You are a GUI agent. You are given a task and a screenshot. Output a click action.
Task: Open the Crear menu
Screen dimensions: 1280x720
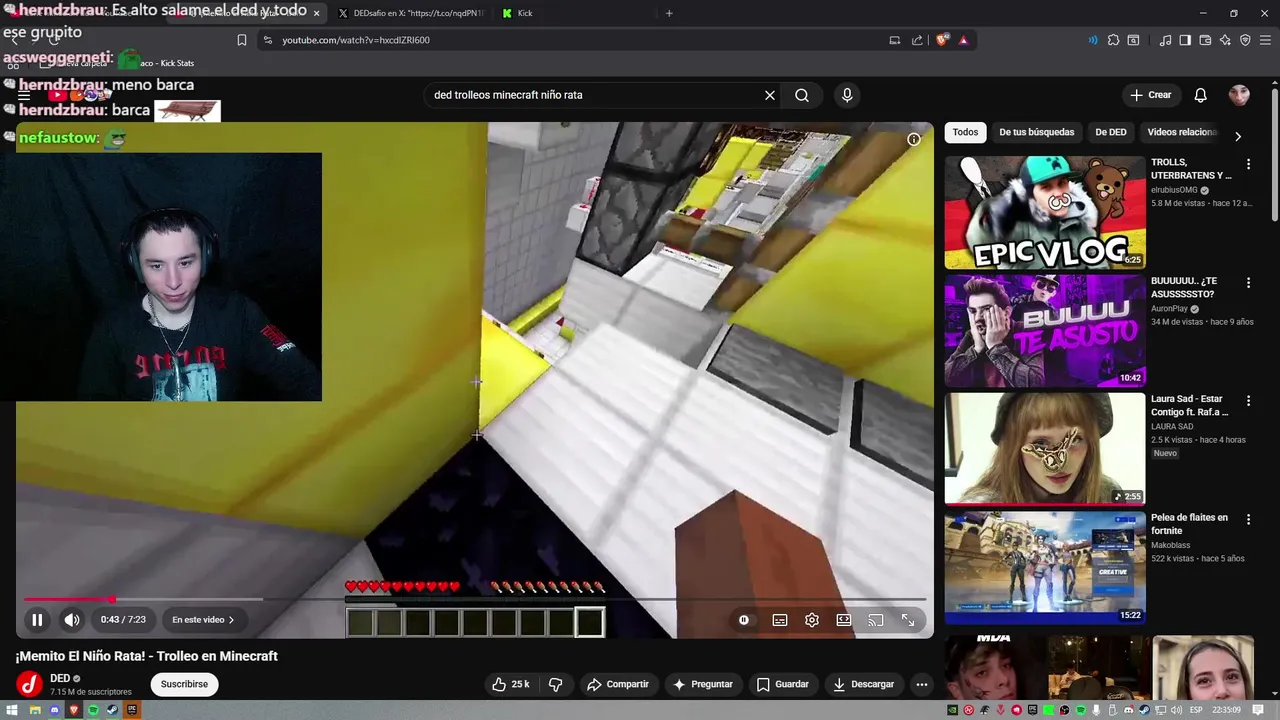[x=1150, y=95]
